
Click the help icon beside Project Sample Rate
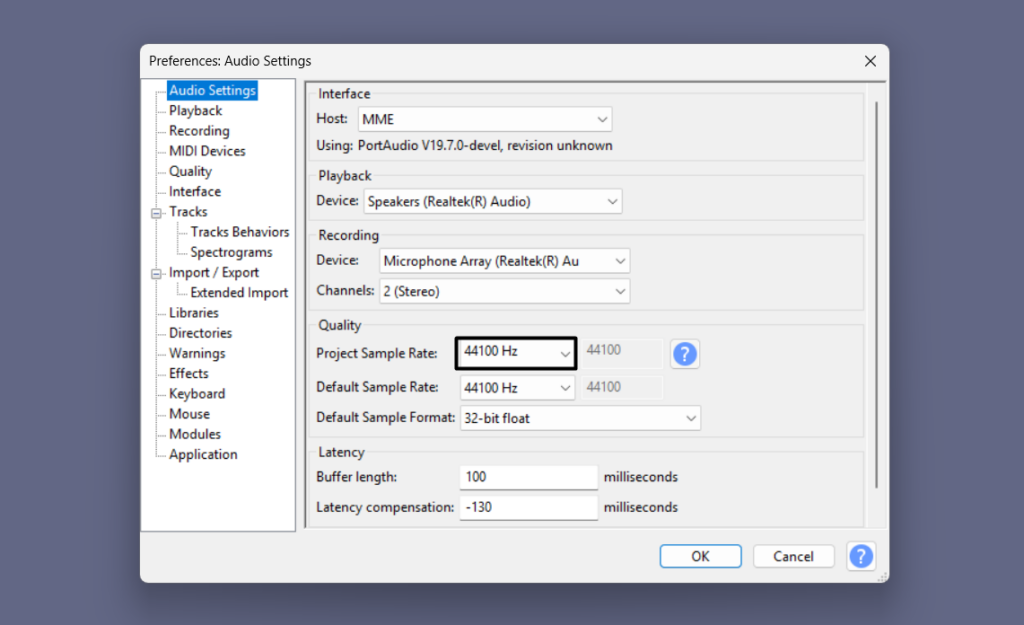coord(685,354)
